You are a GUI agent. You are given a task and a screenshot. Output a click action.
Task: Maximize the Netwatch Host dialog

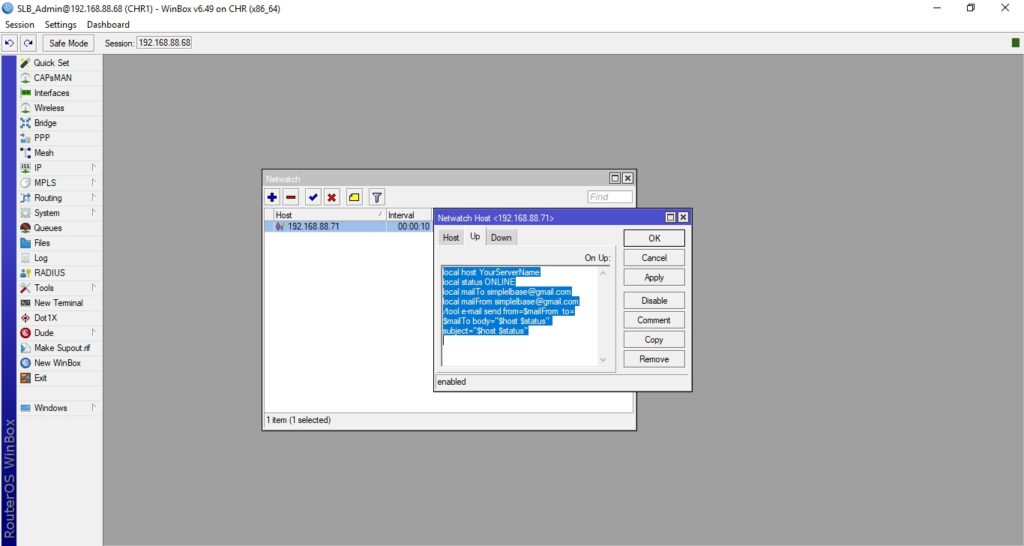(x=671, y=217)
